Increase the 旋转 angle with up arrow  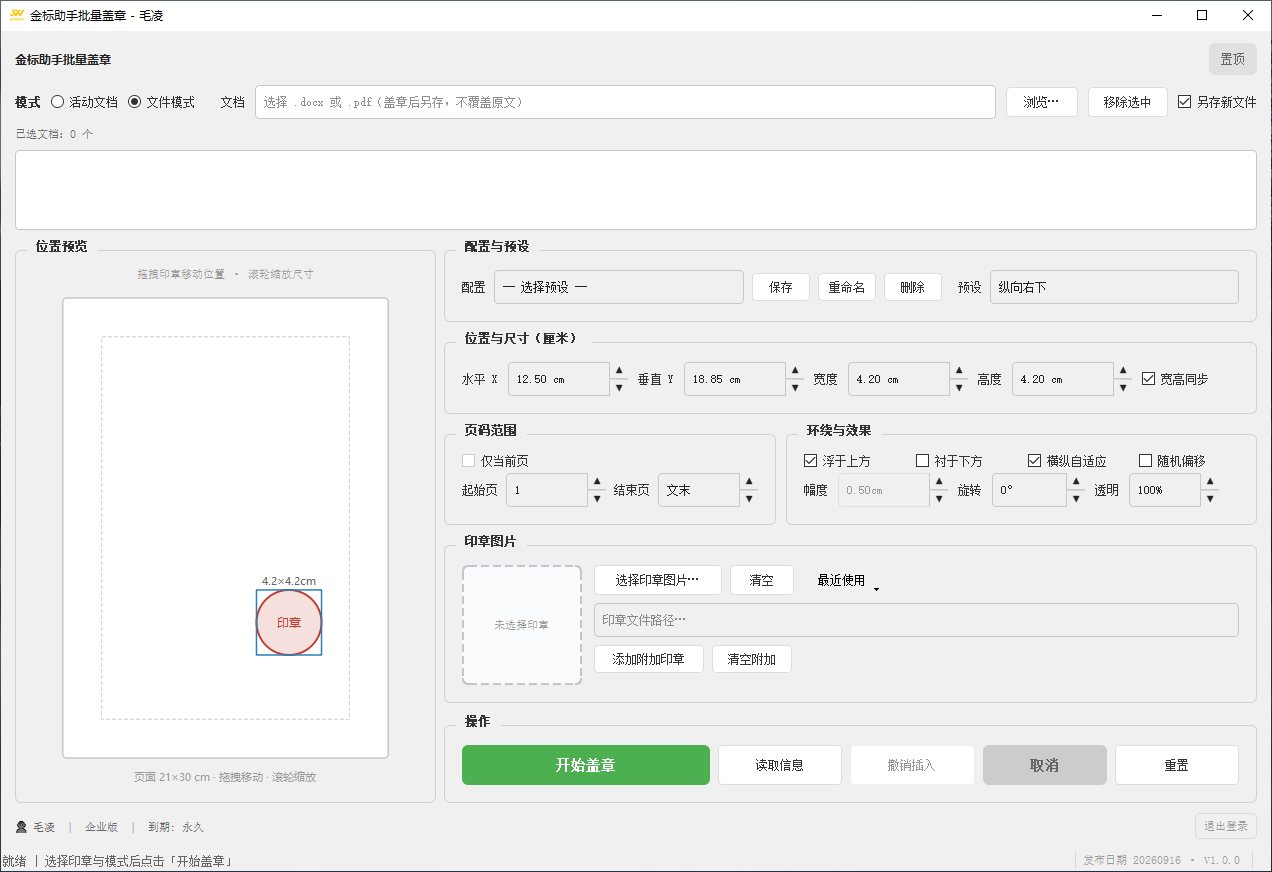[x=1076, y=483]
